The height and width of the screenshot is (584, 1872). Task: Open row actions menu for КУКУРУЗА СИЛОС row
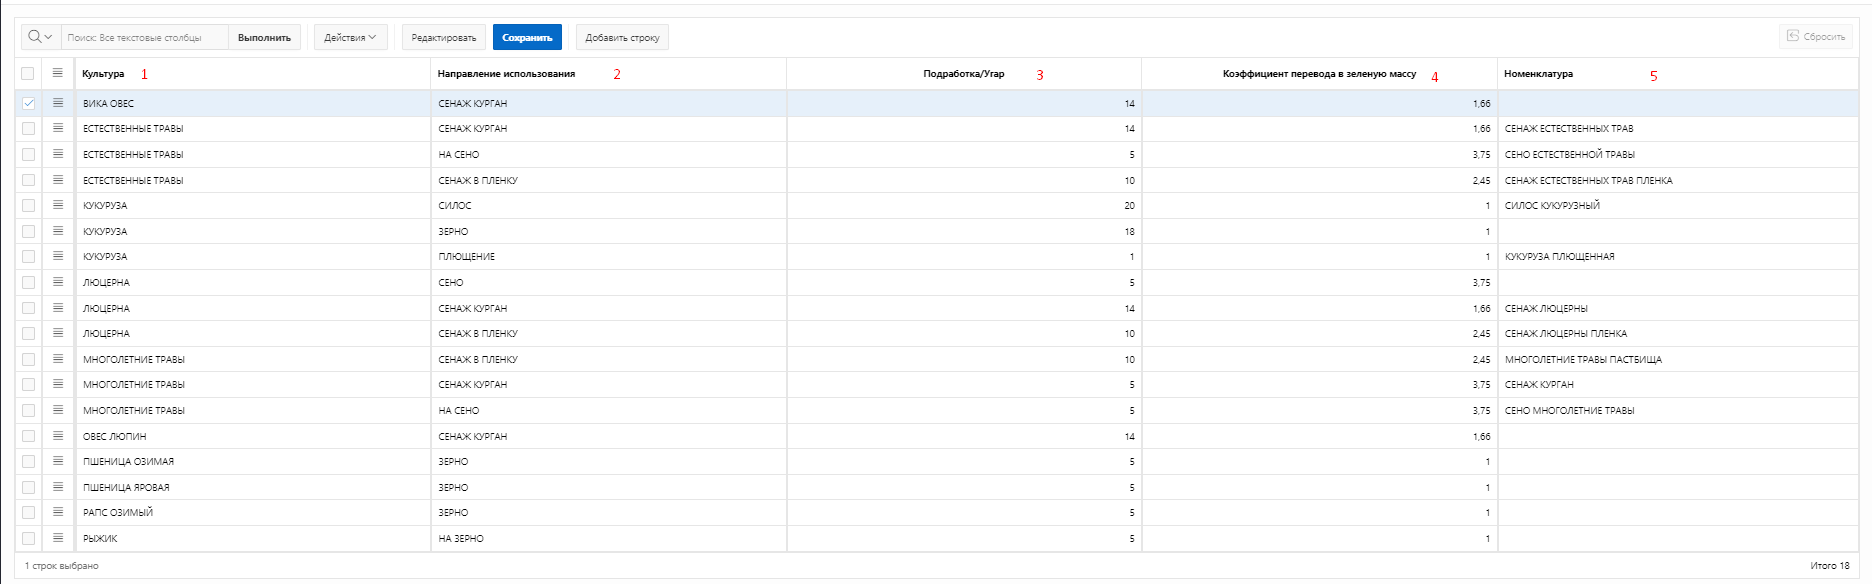58,205
